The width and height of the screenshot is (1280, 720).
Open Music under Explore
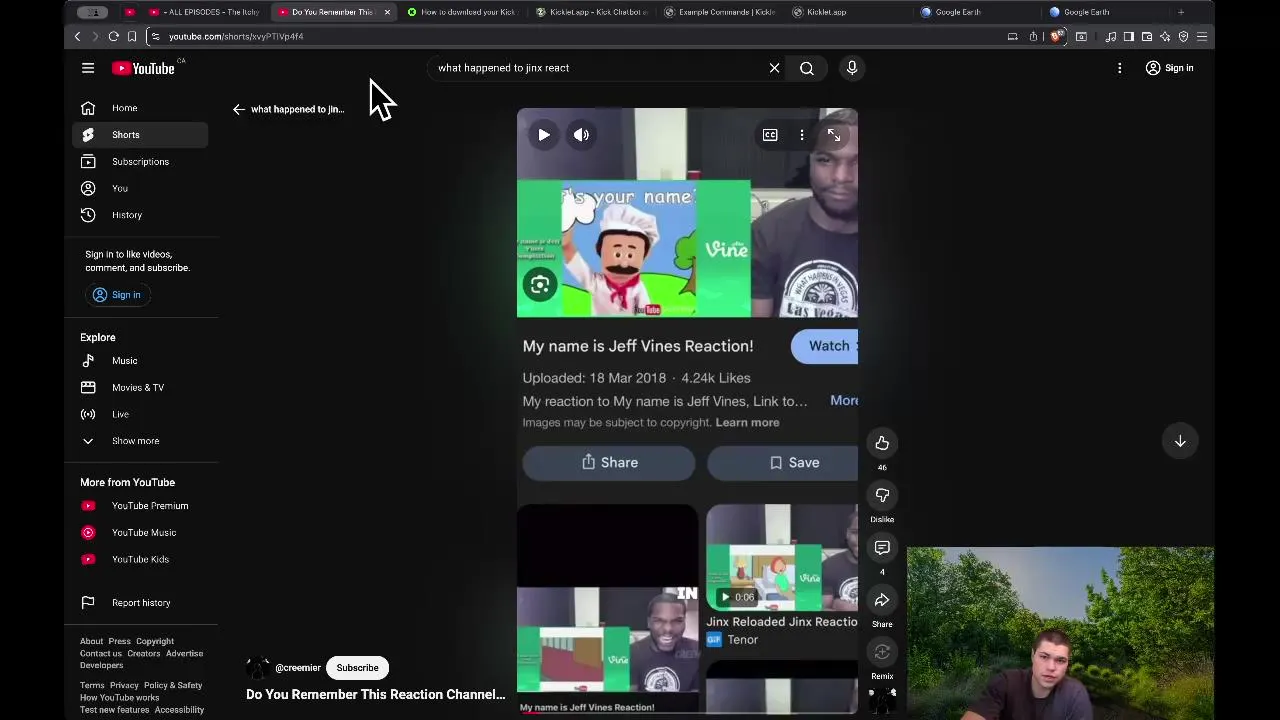click(x=140, y=361)
